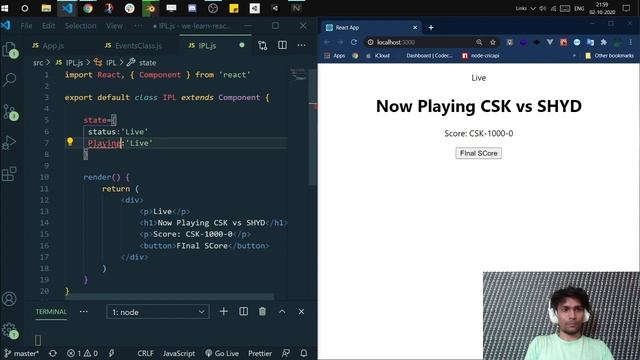Maximize the terminal panel with chevron up
Viewport: 640px width, 360px height.
pos(282,312)
